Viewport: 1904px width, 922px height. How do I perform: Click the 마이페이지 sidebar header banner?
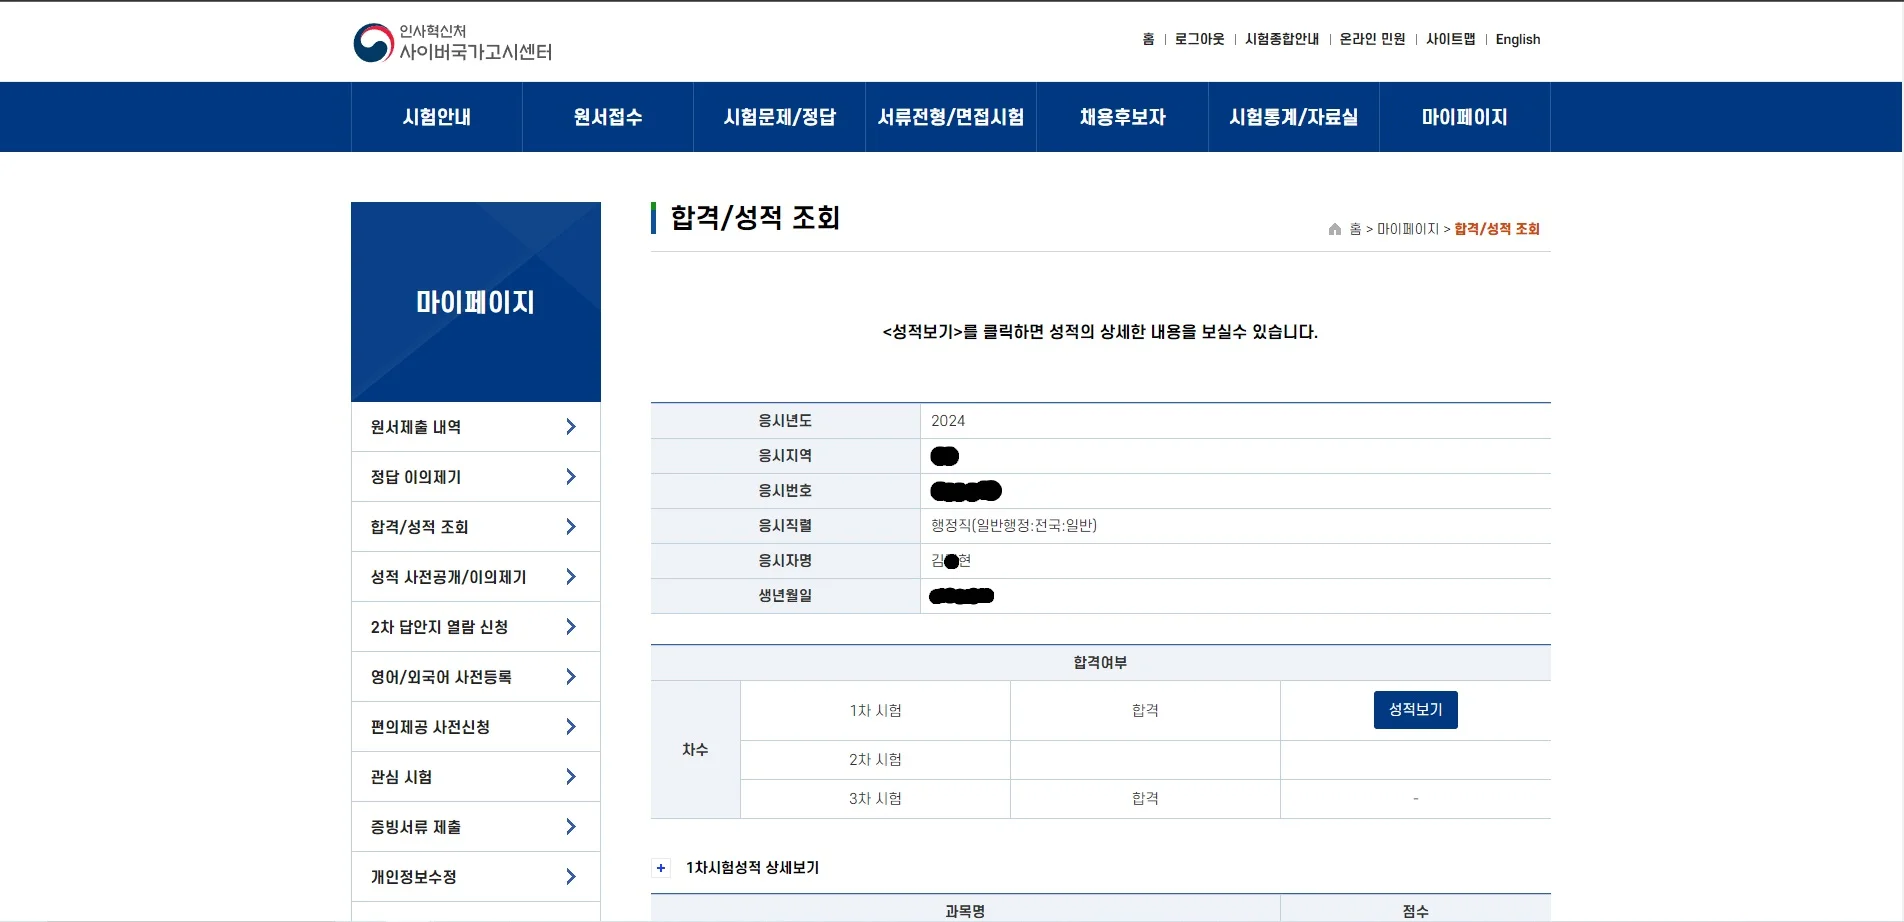coord(476,302)
